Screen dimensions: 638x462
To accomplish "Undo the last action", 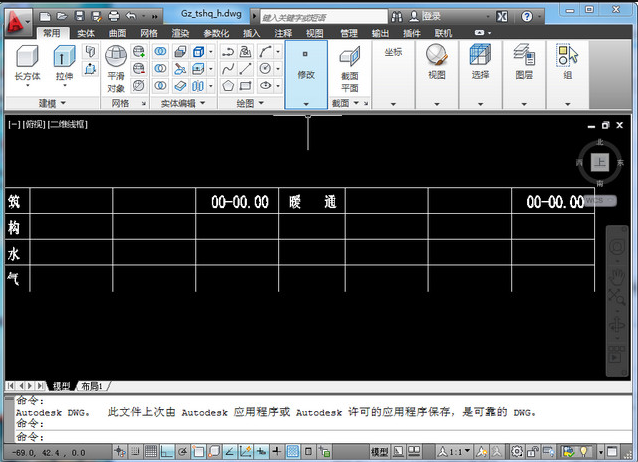I will pos(131,16).
